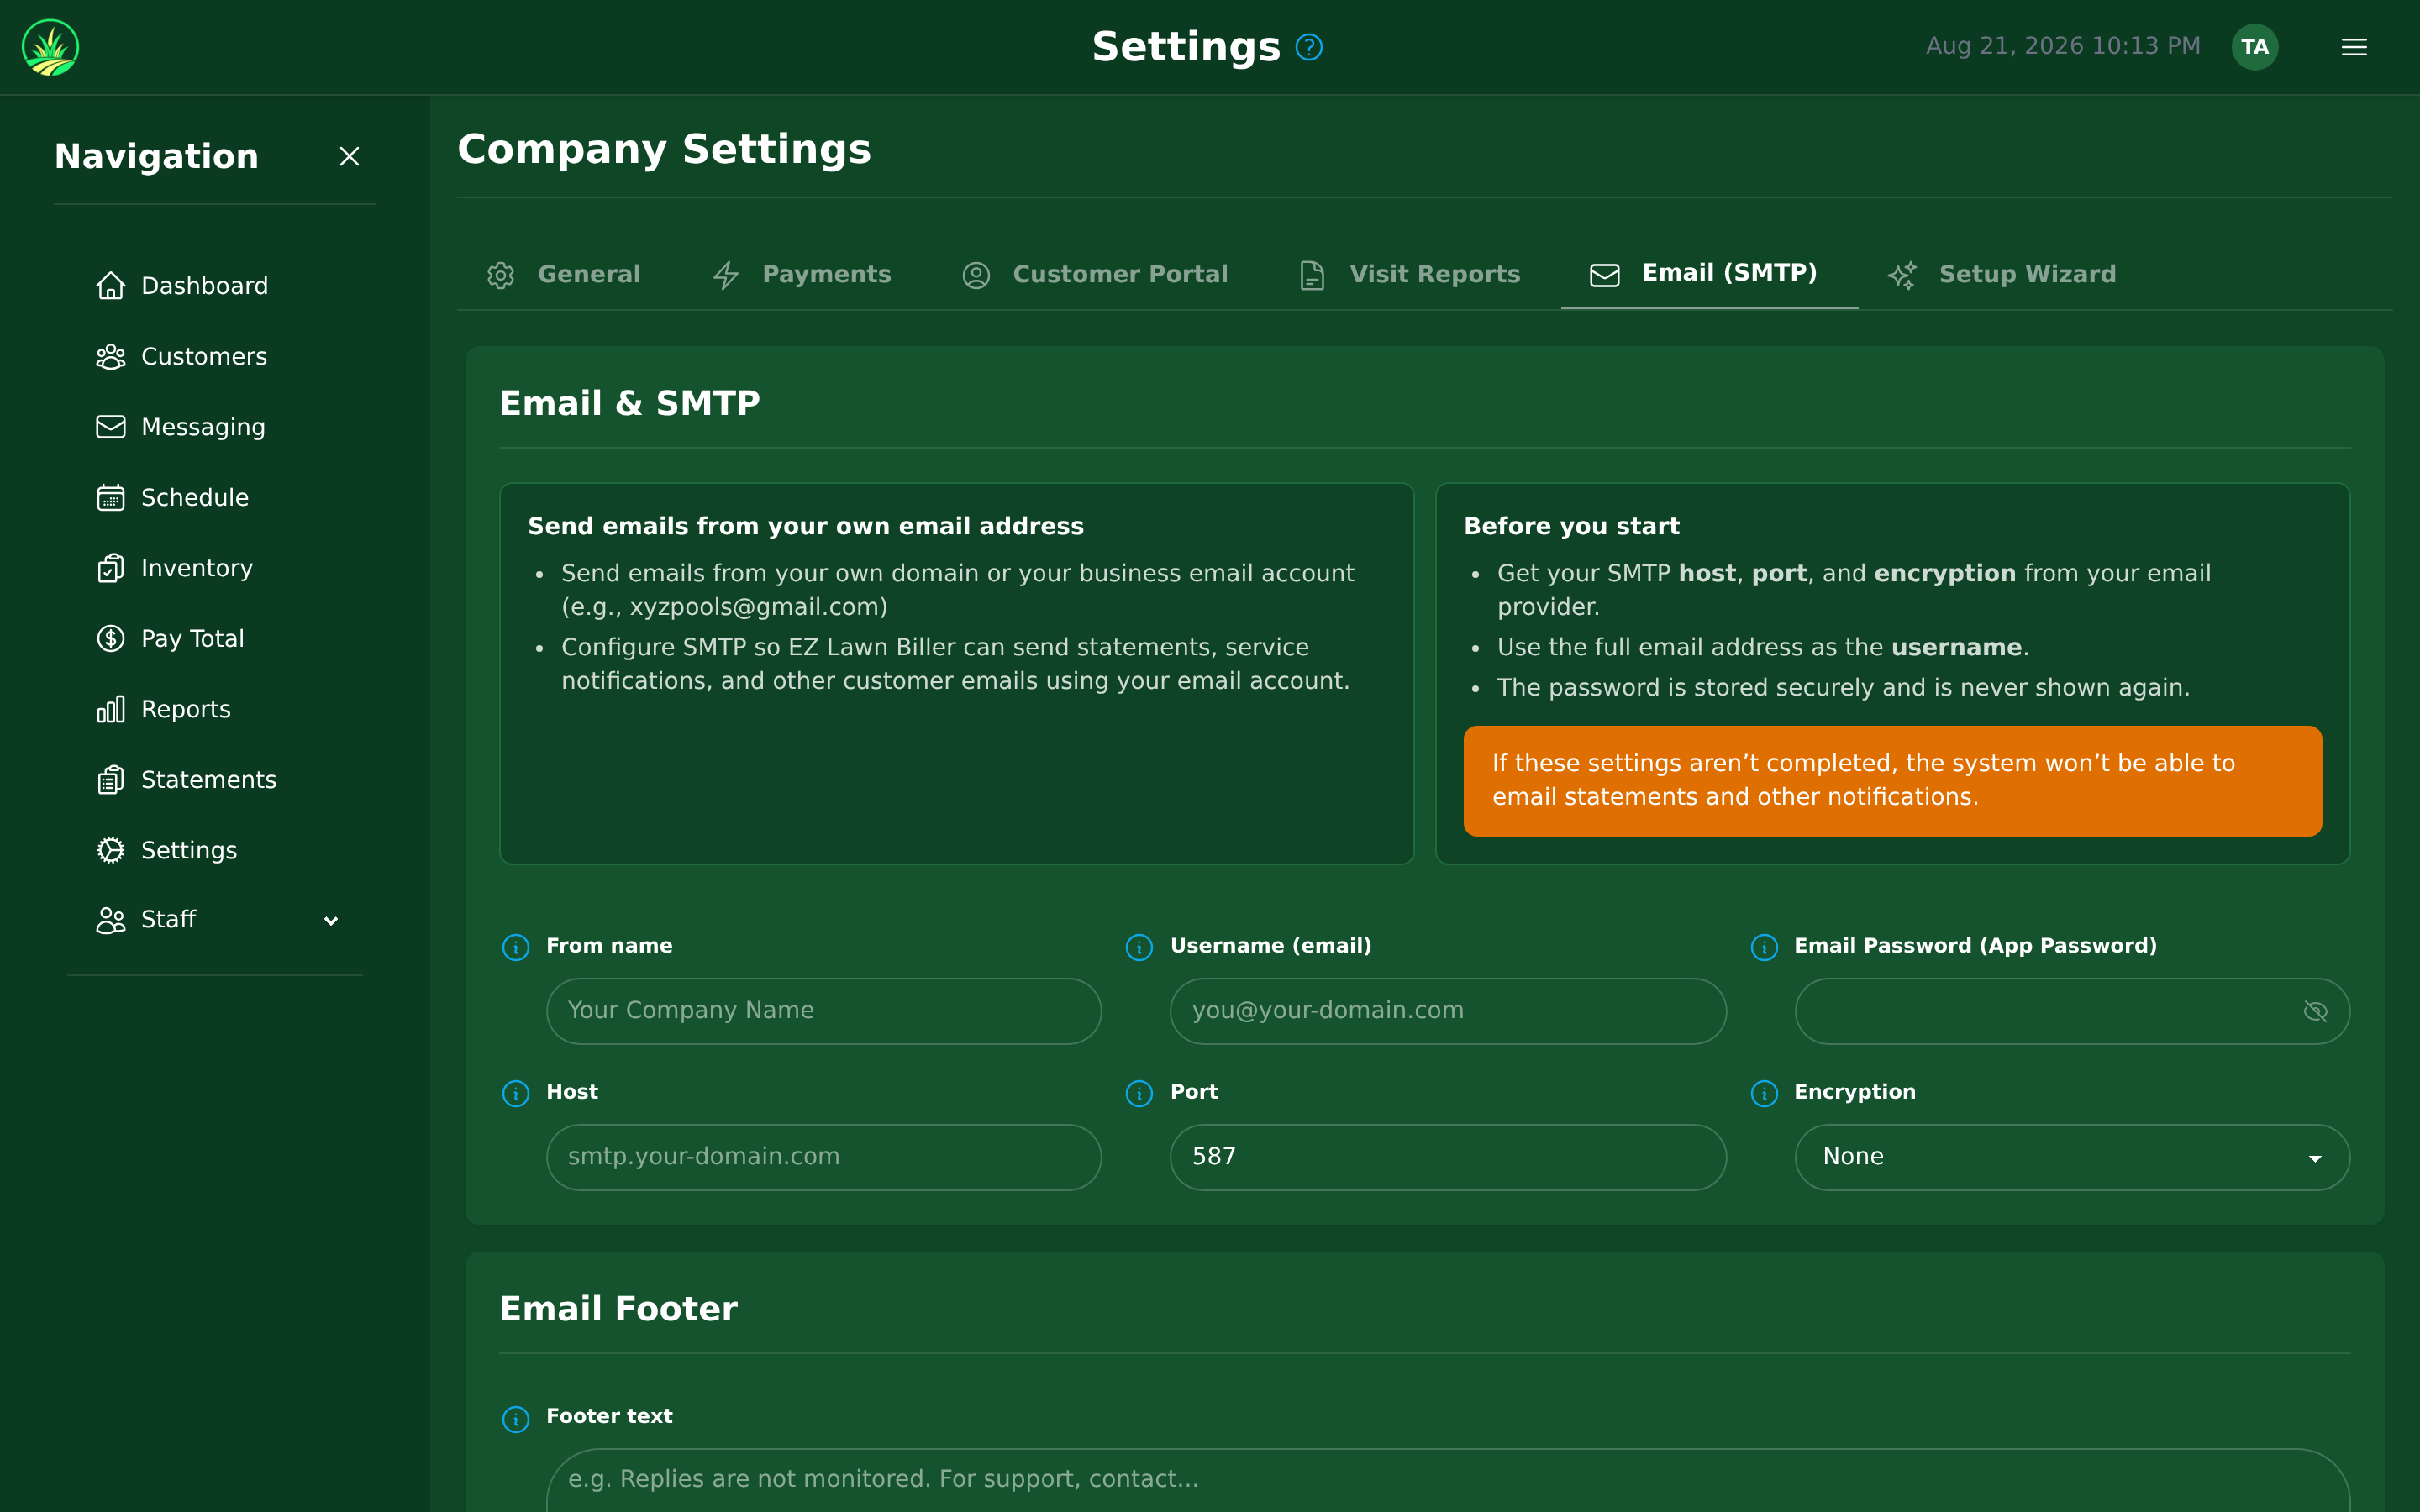Switch to the General tab
The image size is (2420, 1512).
[564, 274]
